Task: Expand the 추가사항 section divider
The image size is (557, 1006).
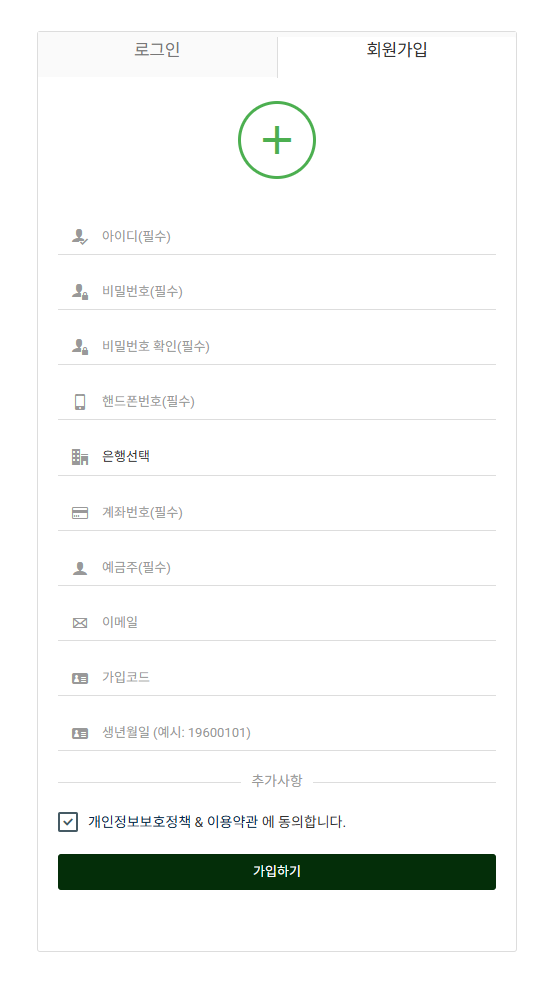Action: click(277, 781)
